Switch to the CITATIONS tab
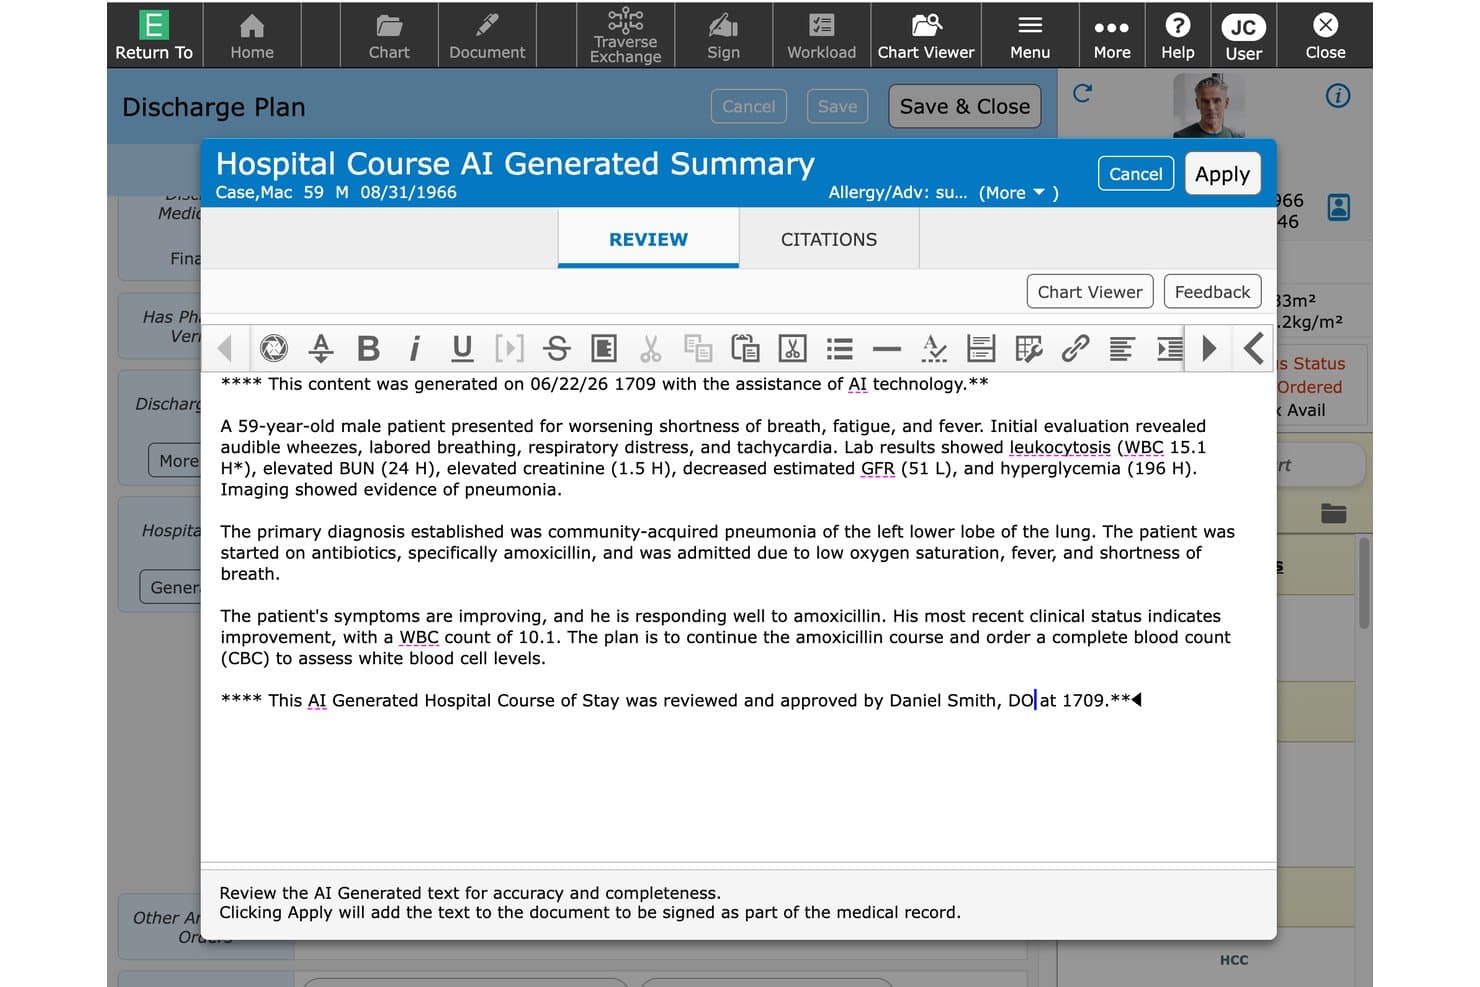The height and width of the screenshot is (987, 1480). point(829,239)
